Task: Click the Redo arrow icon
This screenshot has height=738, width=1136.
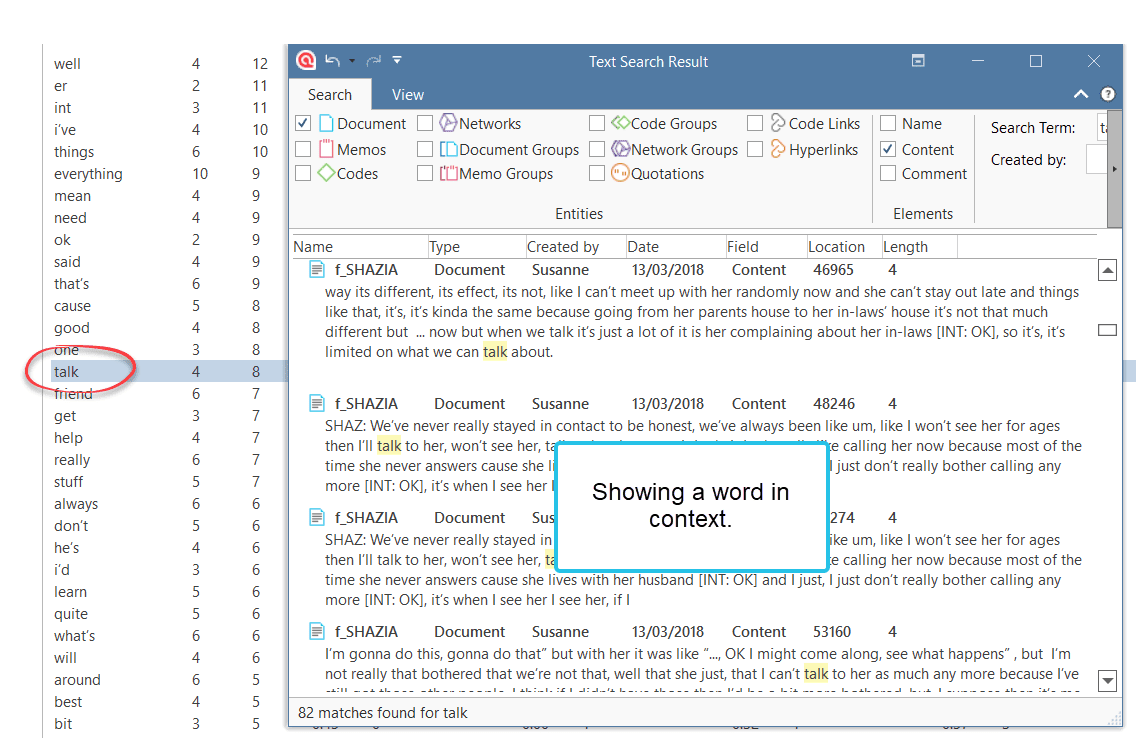Action: point(374,61)
